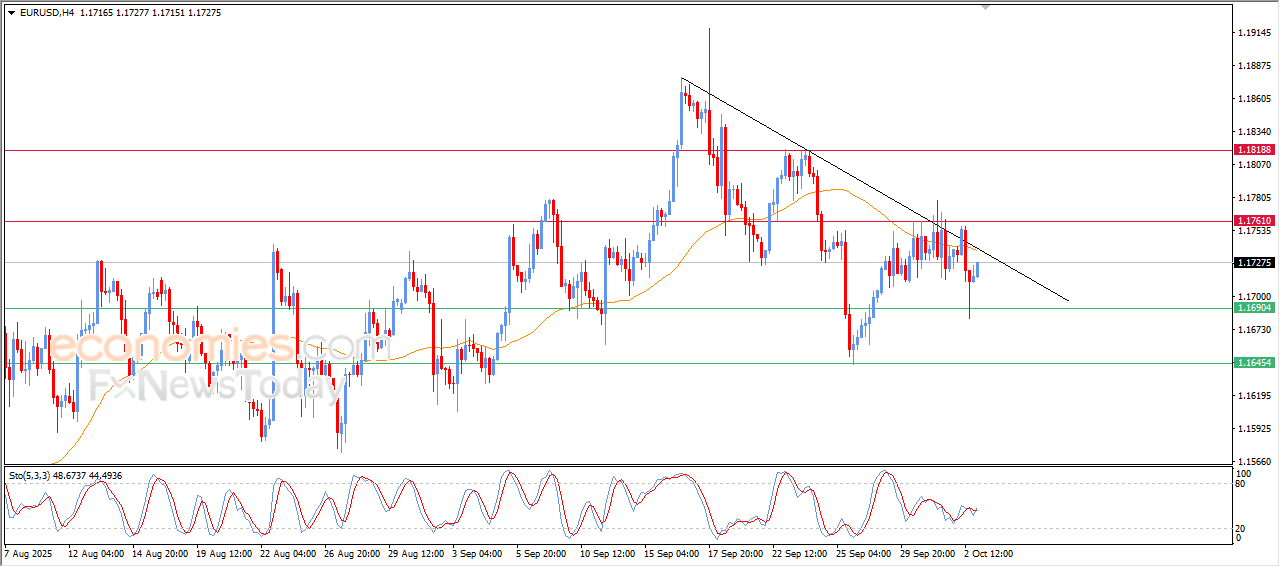Click the 29 Aug 12:00 time label
Image resolution: width=1280 pixels, height=567 pixels.
(414, 553)
